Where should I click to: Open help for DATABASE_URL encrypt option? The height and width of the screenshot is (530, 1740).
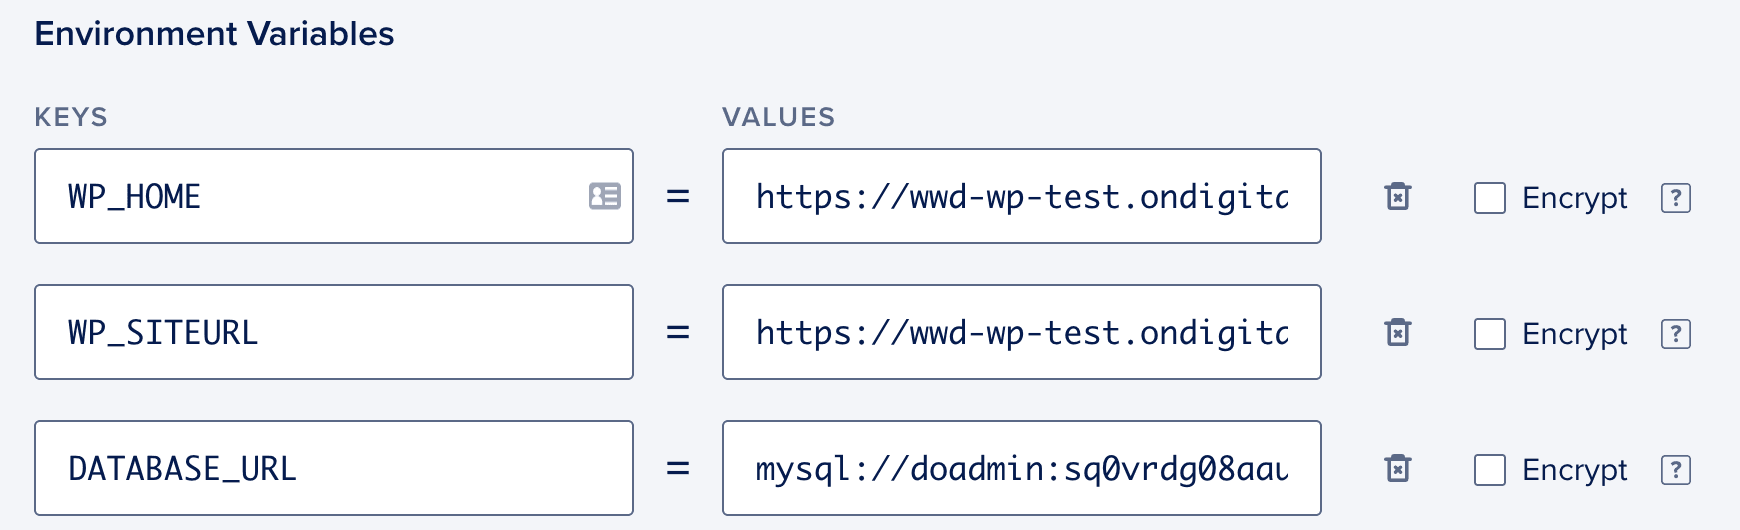tap(1675, 470)
